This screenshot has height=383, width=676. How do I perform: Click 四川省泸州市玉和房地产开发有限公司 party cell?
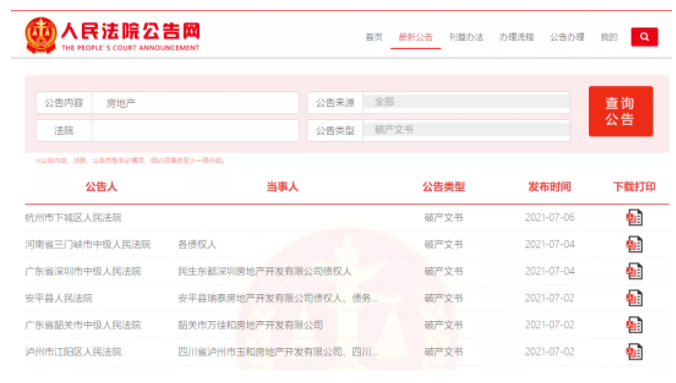coord(278,352)
